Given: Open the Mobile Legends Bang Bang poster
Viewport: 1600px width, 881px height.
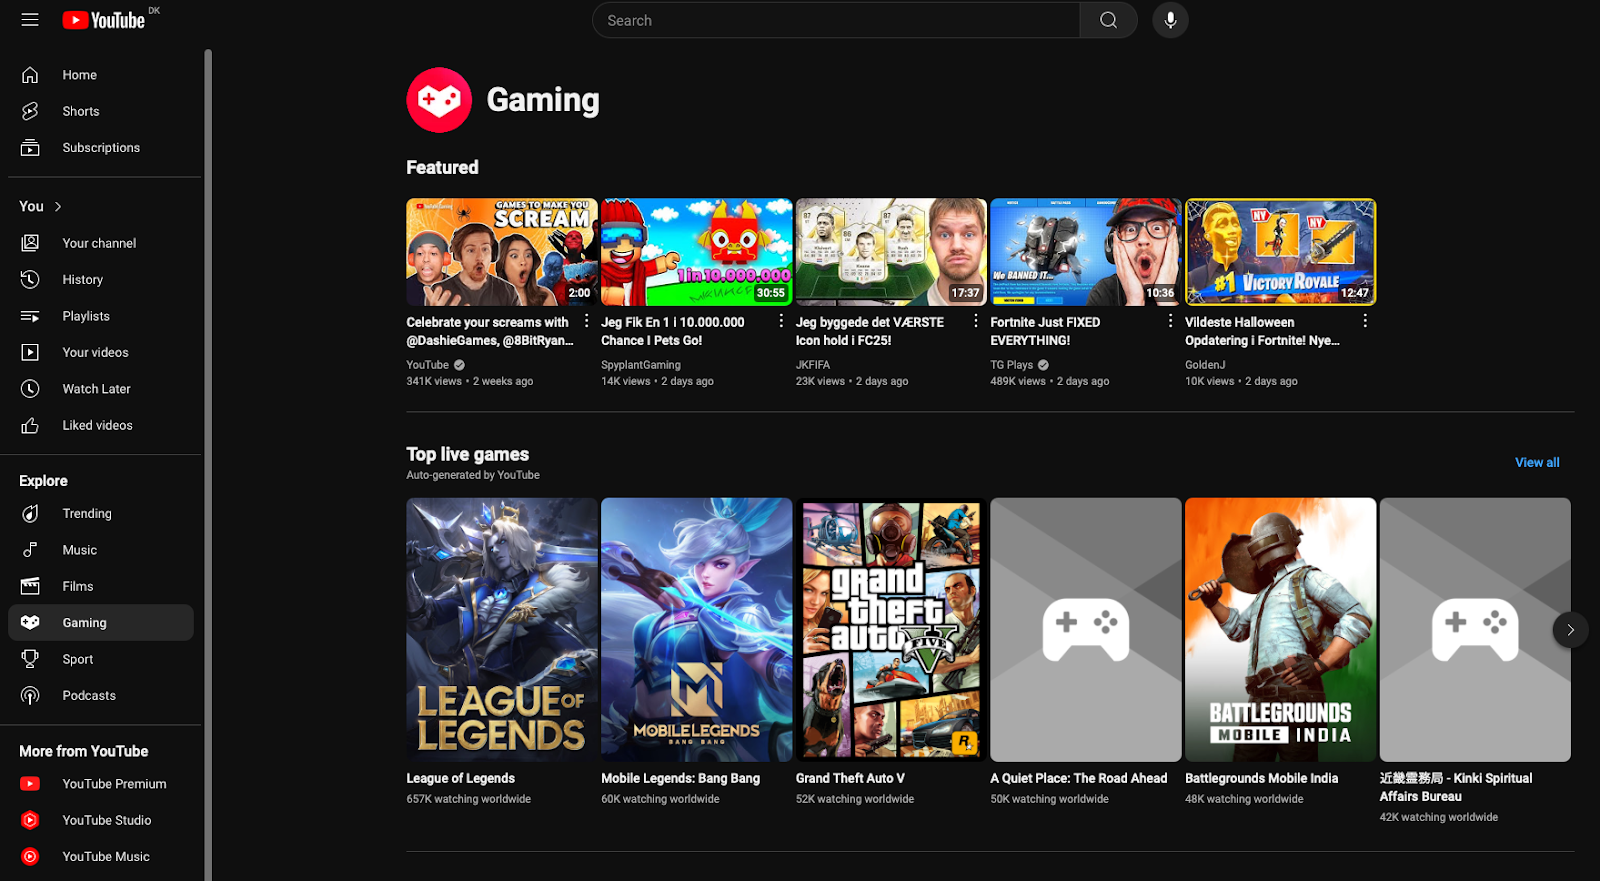Looking at the screenshot, I should tap(697, 630).
